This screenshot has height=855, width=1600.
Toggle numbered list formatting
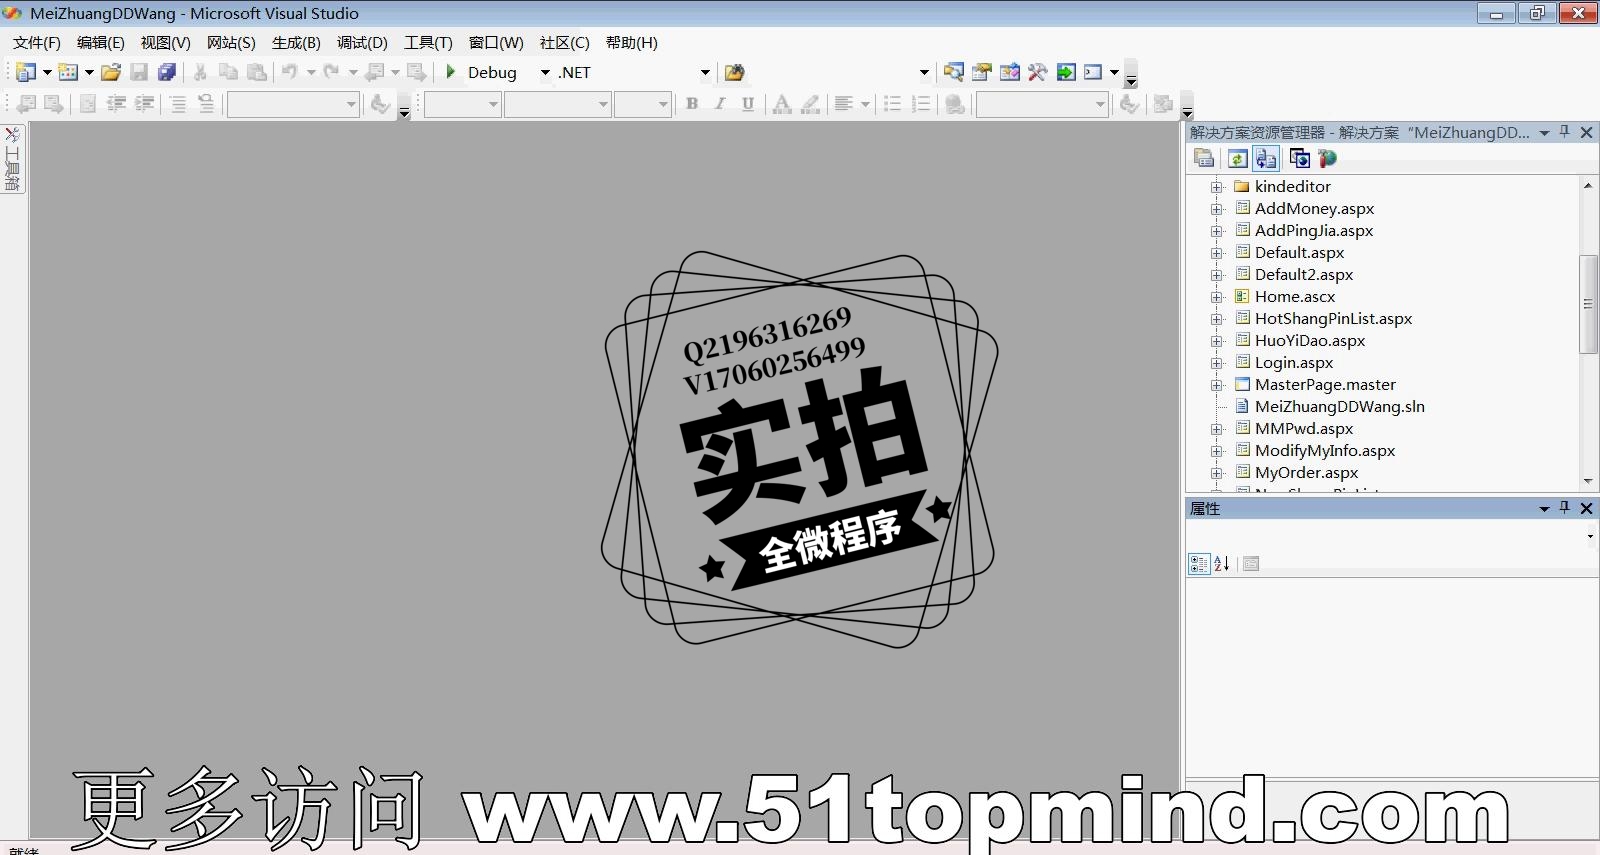tap(921, 104)
